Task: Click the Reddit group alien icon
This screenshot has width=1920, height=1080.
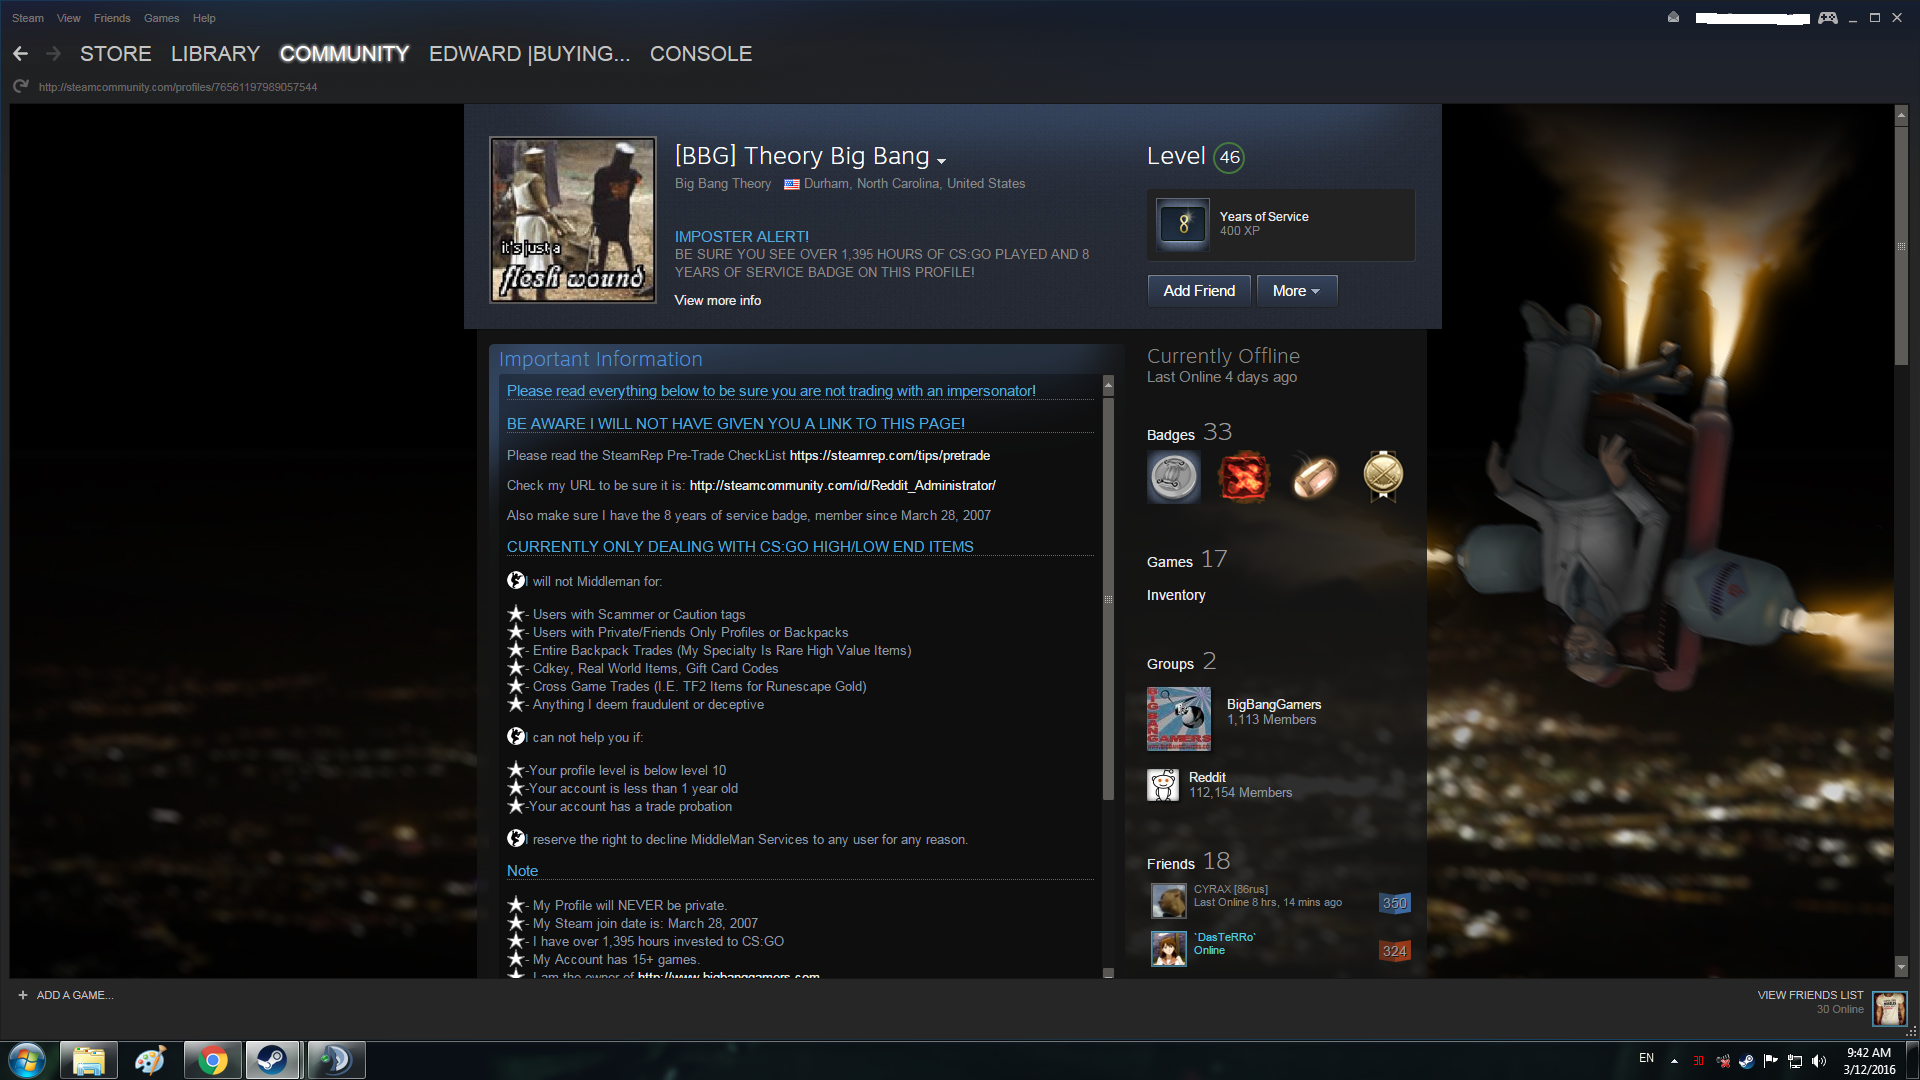Action: [x=1163, y=785]
